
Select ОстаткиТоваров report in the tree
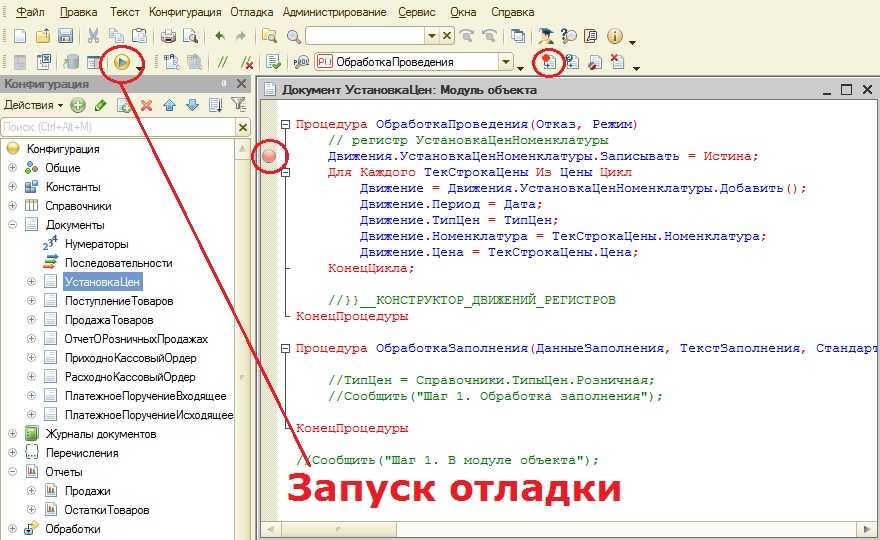pyautogui.click(x=107, y=510)
